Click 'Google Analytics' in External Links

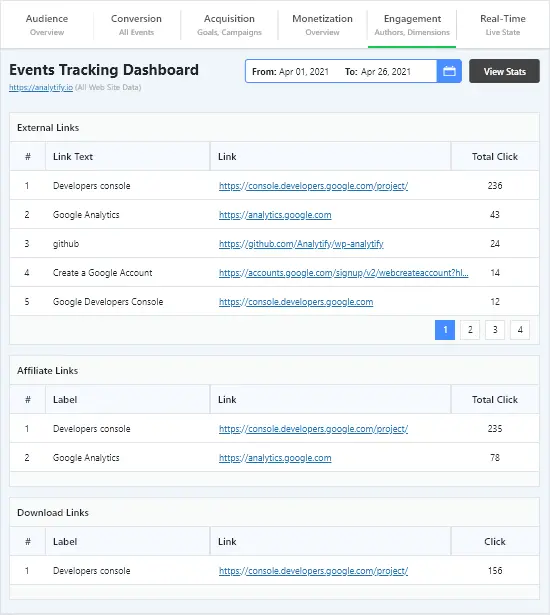(x=86, y=215)
